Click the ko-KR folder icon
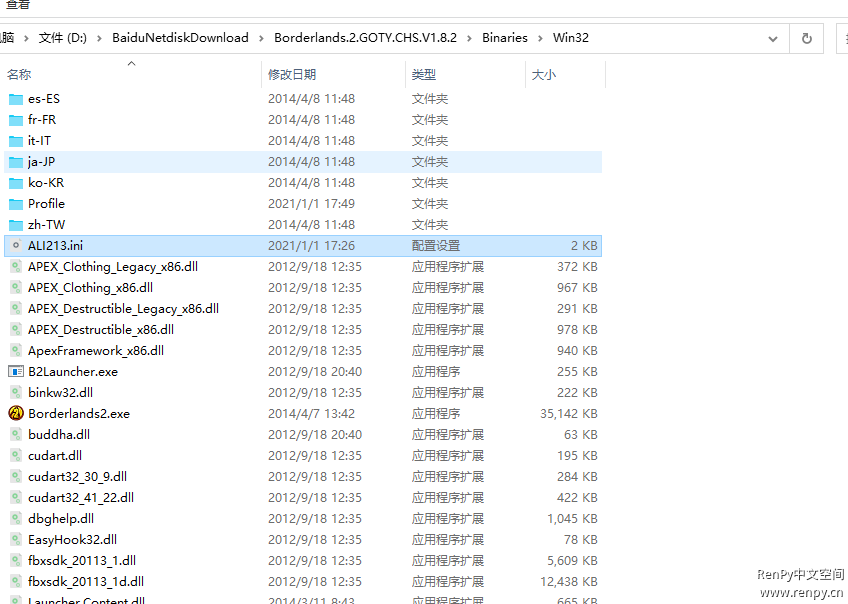The height and width of the screenshot is (604, 848). [16, 183]
